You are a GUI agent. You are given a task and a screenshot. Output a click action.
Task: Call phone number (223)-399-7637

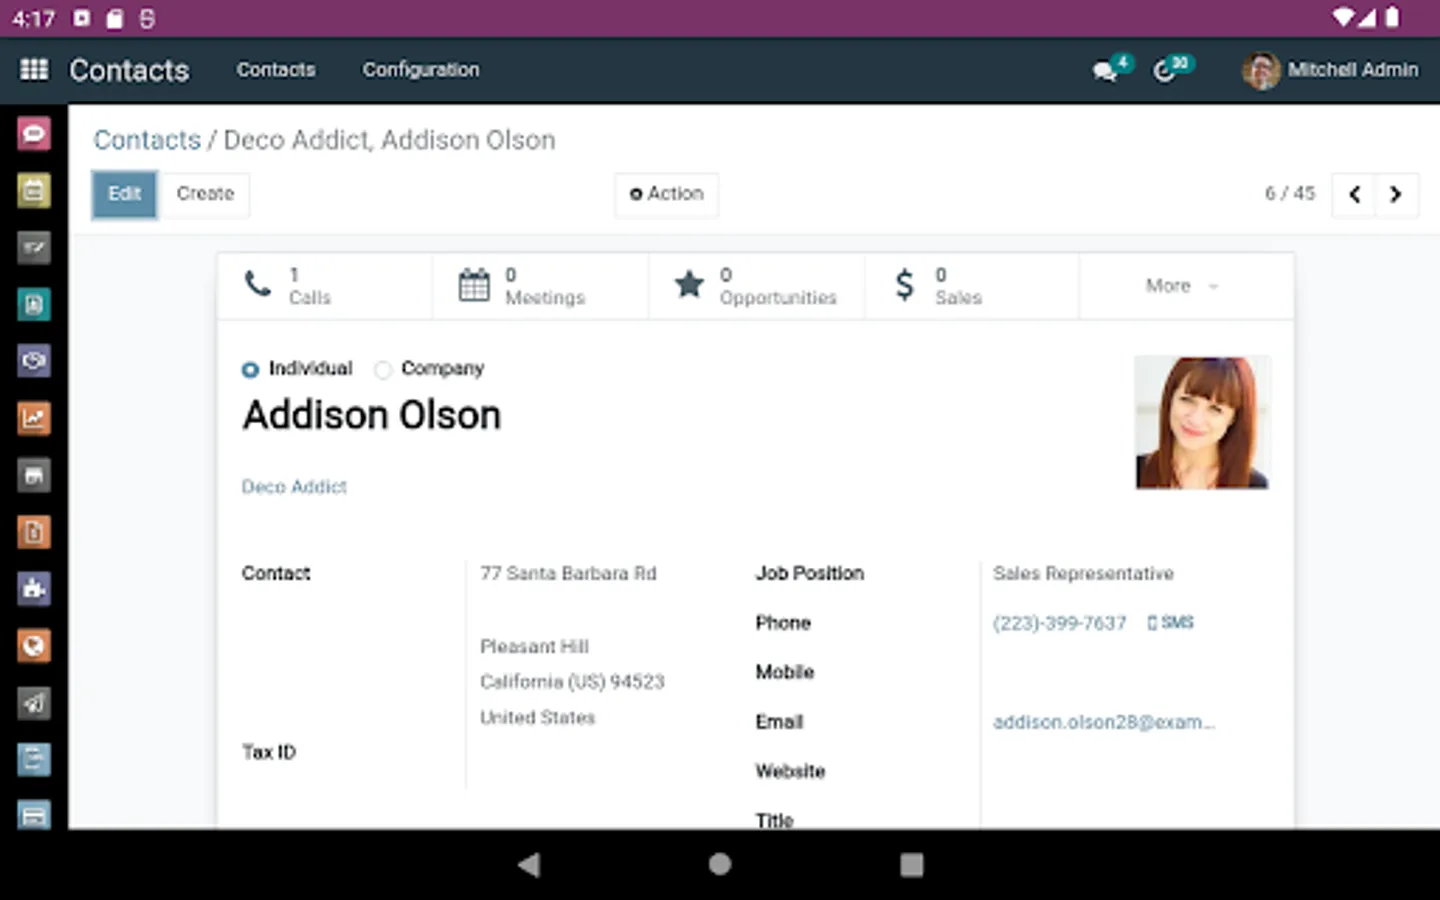coord(1059,623)
